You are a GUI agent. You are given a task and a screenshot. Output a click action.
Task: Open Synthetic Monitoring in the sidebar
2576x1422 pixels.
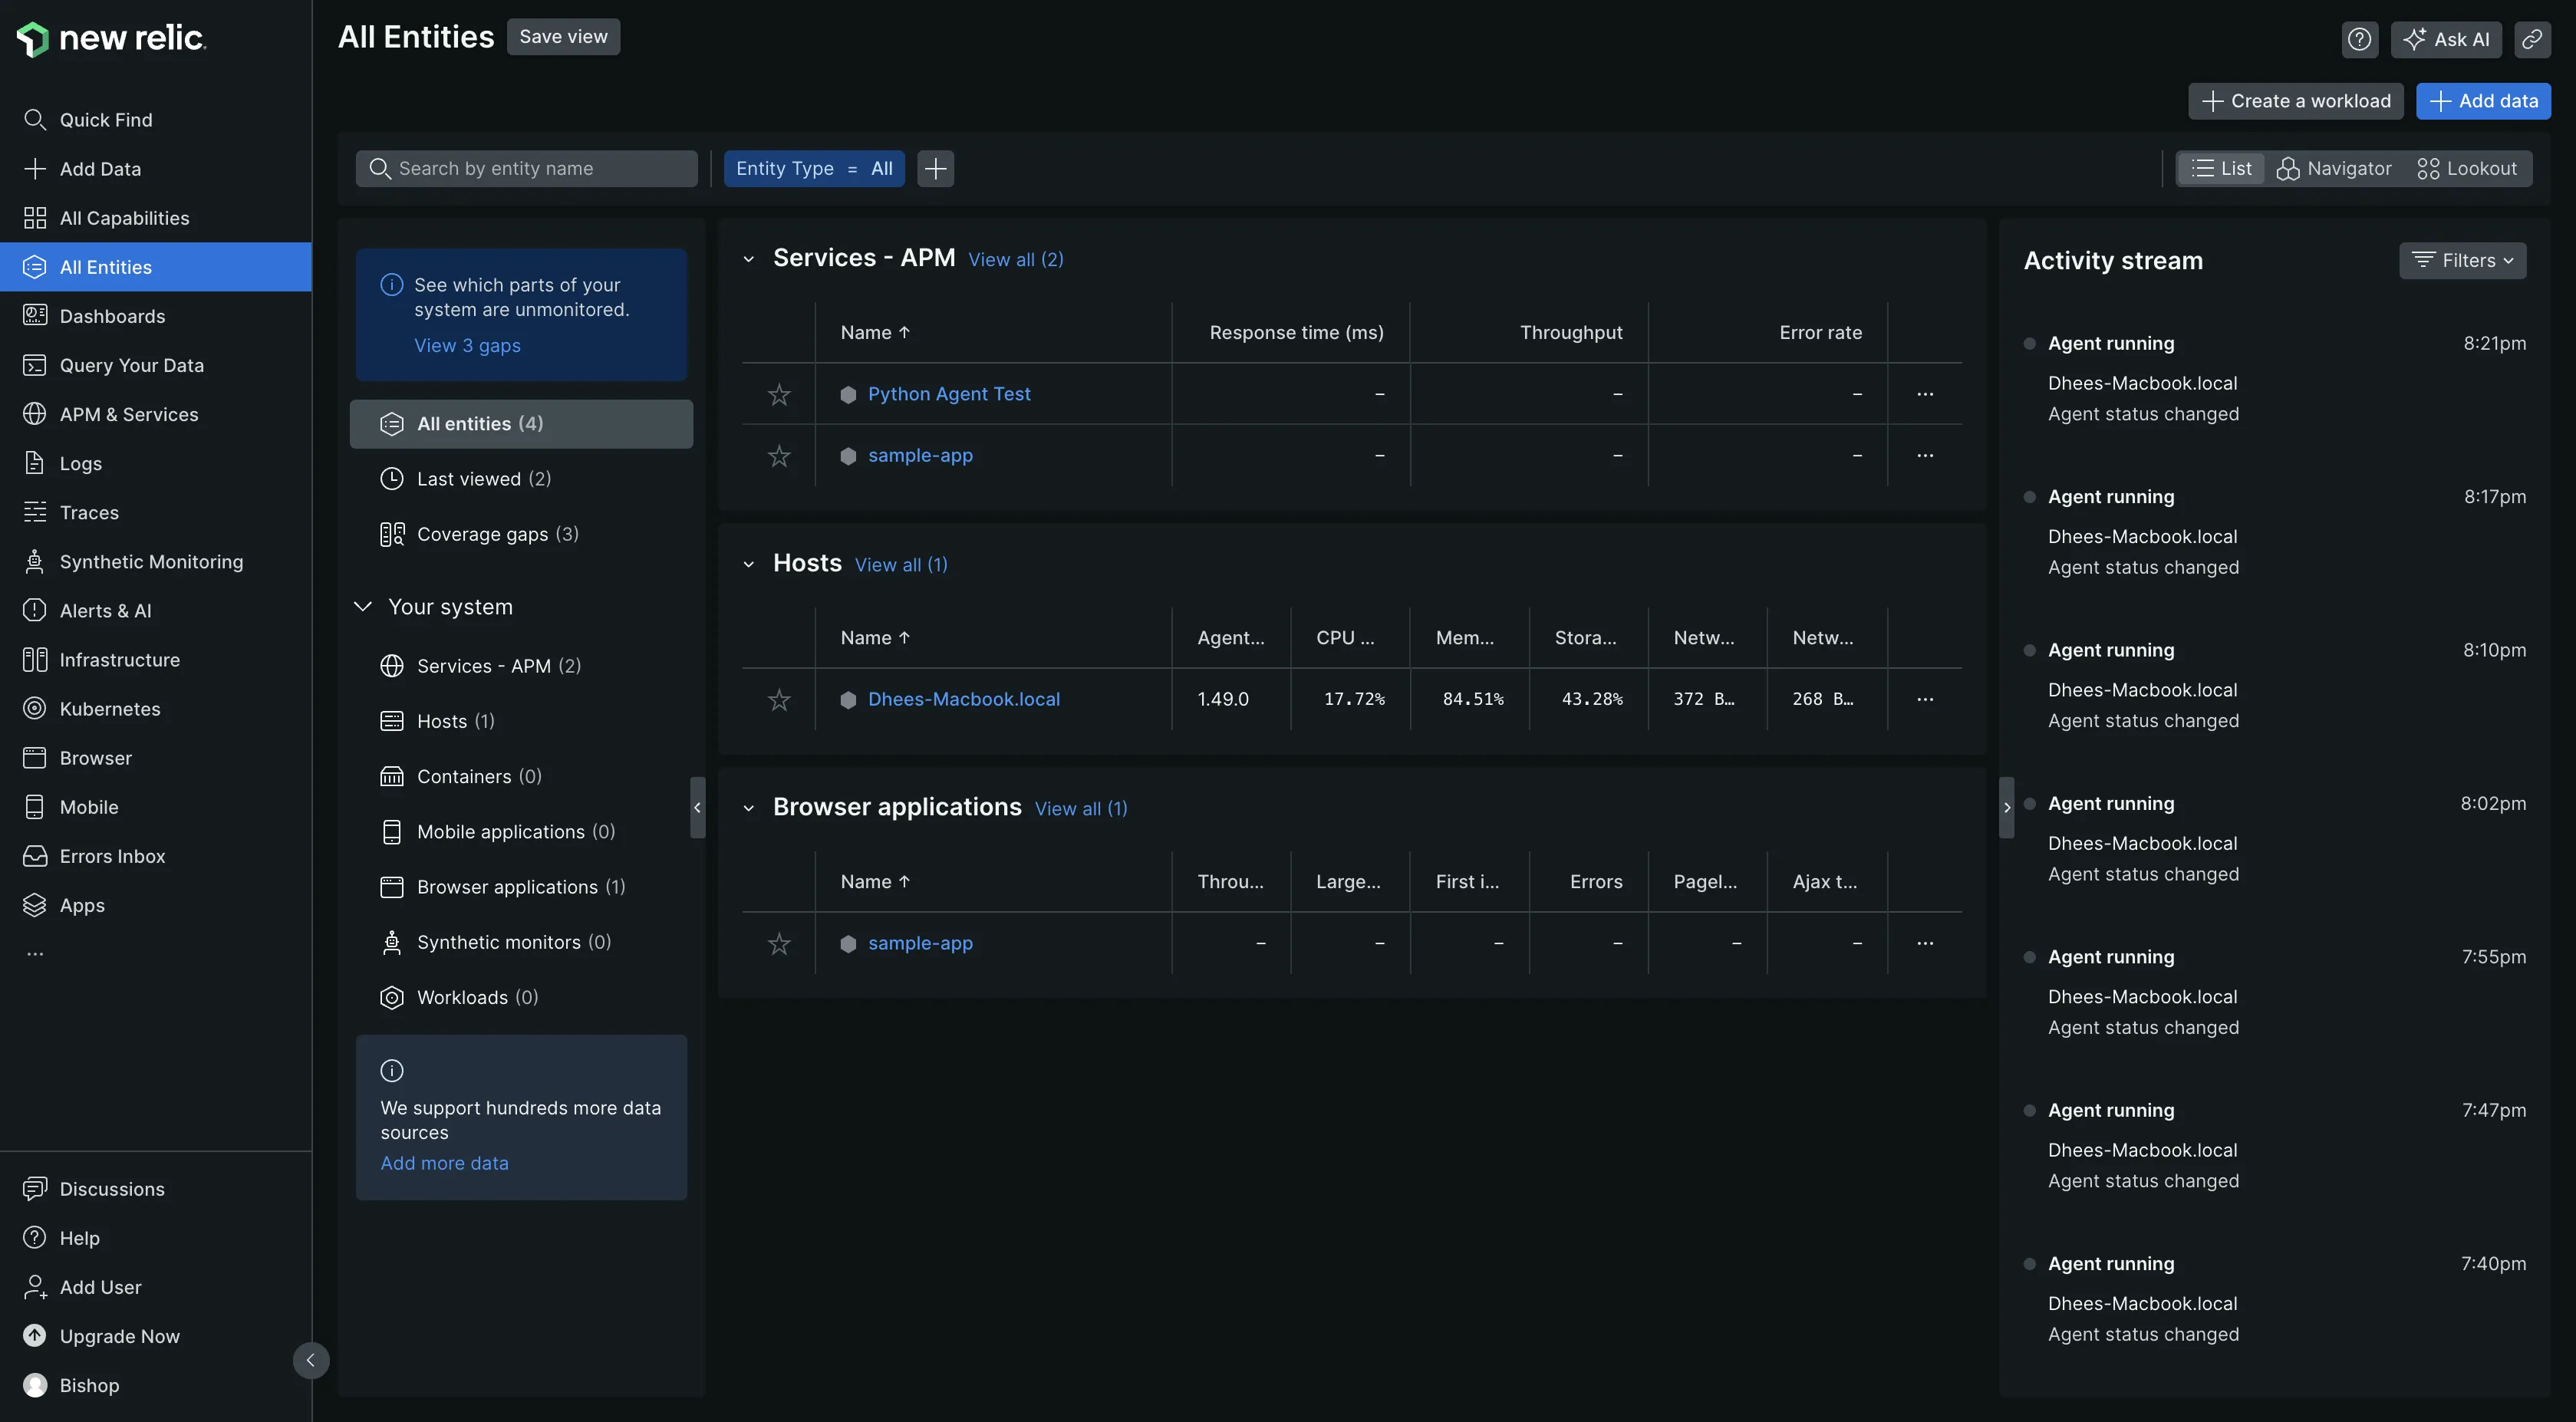coord(150,562)
